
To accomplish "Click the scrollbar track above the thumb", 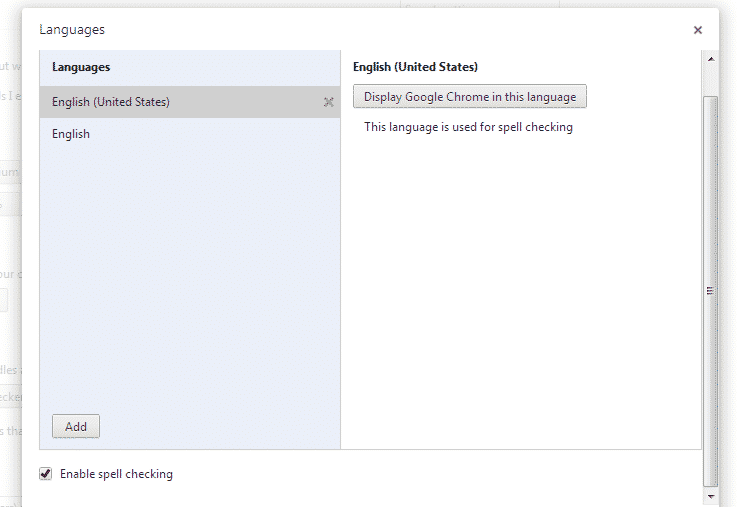I will 711,80.
